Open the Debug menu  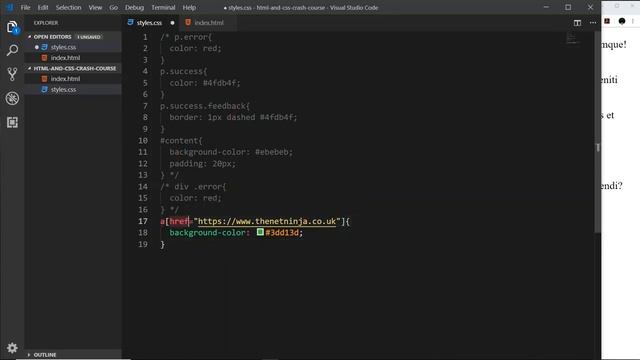tap(134, 7)
